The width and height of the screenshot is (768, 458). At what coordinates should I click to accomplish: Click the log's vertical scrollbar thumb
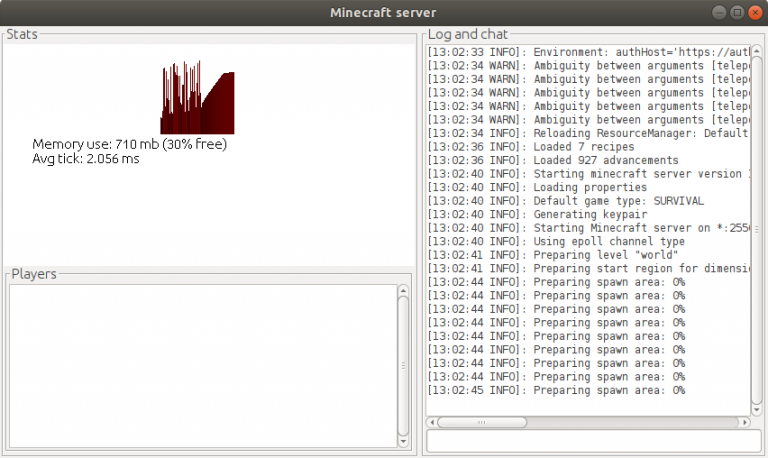[757, 225]
